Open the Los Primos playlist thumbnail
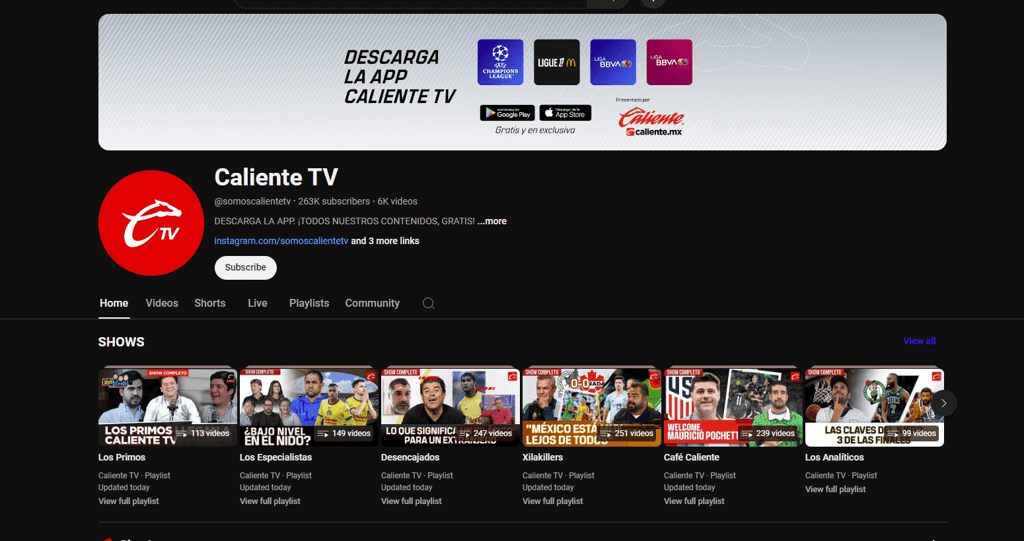Viewport: 1024px width, 541px height. [167, 406]
